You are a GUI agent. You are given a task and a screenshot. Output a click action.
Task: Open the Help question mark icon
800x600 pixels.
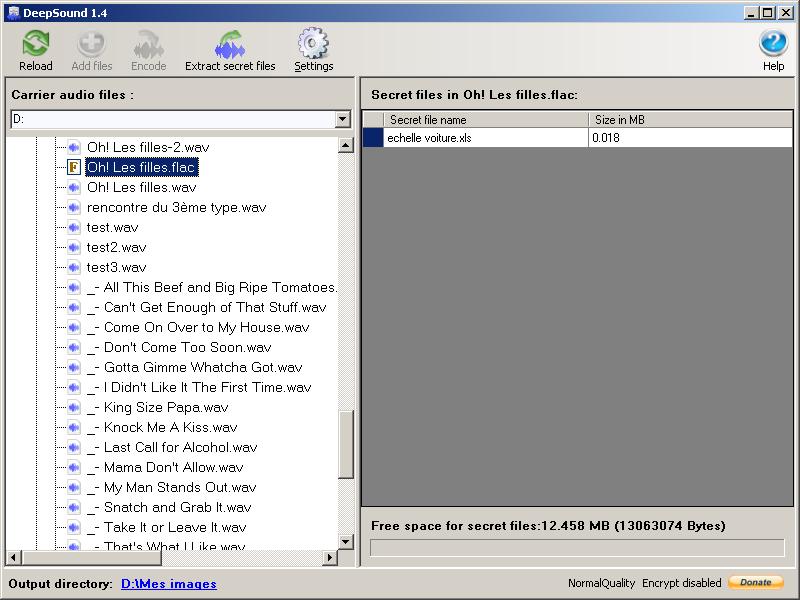[773, 43]
